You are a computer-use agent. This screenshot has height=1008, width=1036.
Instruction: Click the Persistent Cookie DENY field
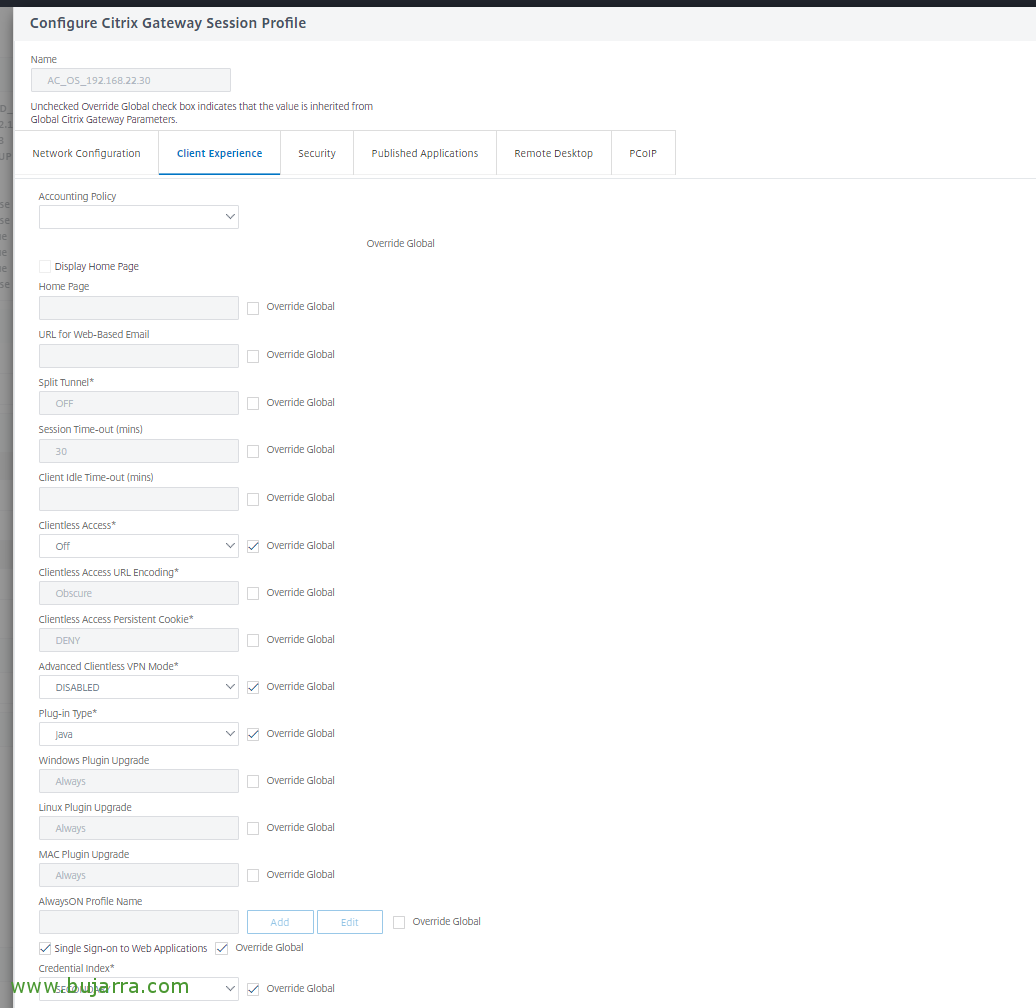[139, 640]
